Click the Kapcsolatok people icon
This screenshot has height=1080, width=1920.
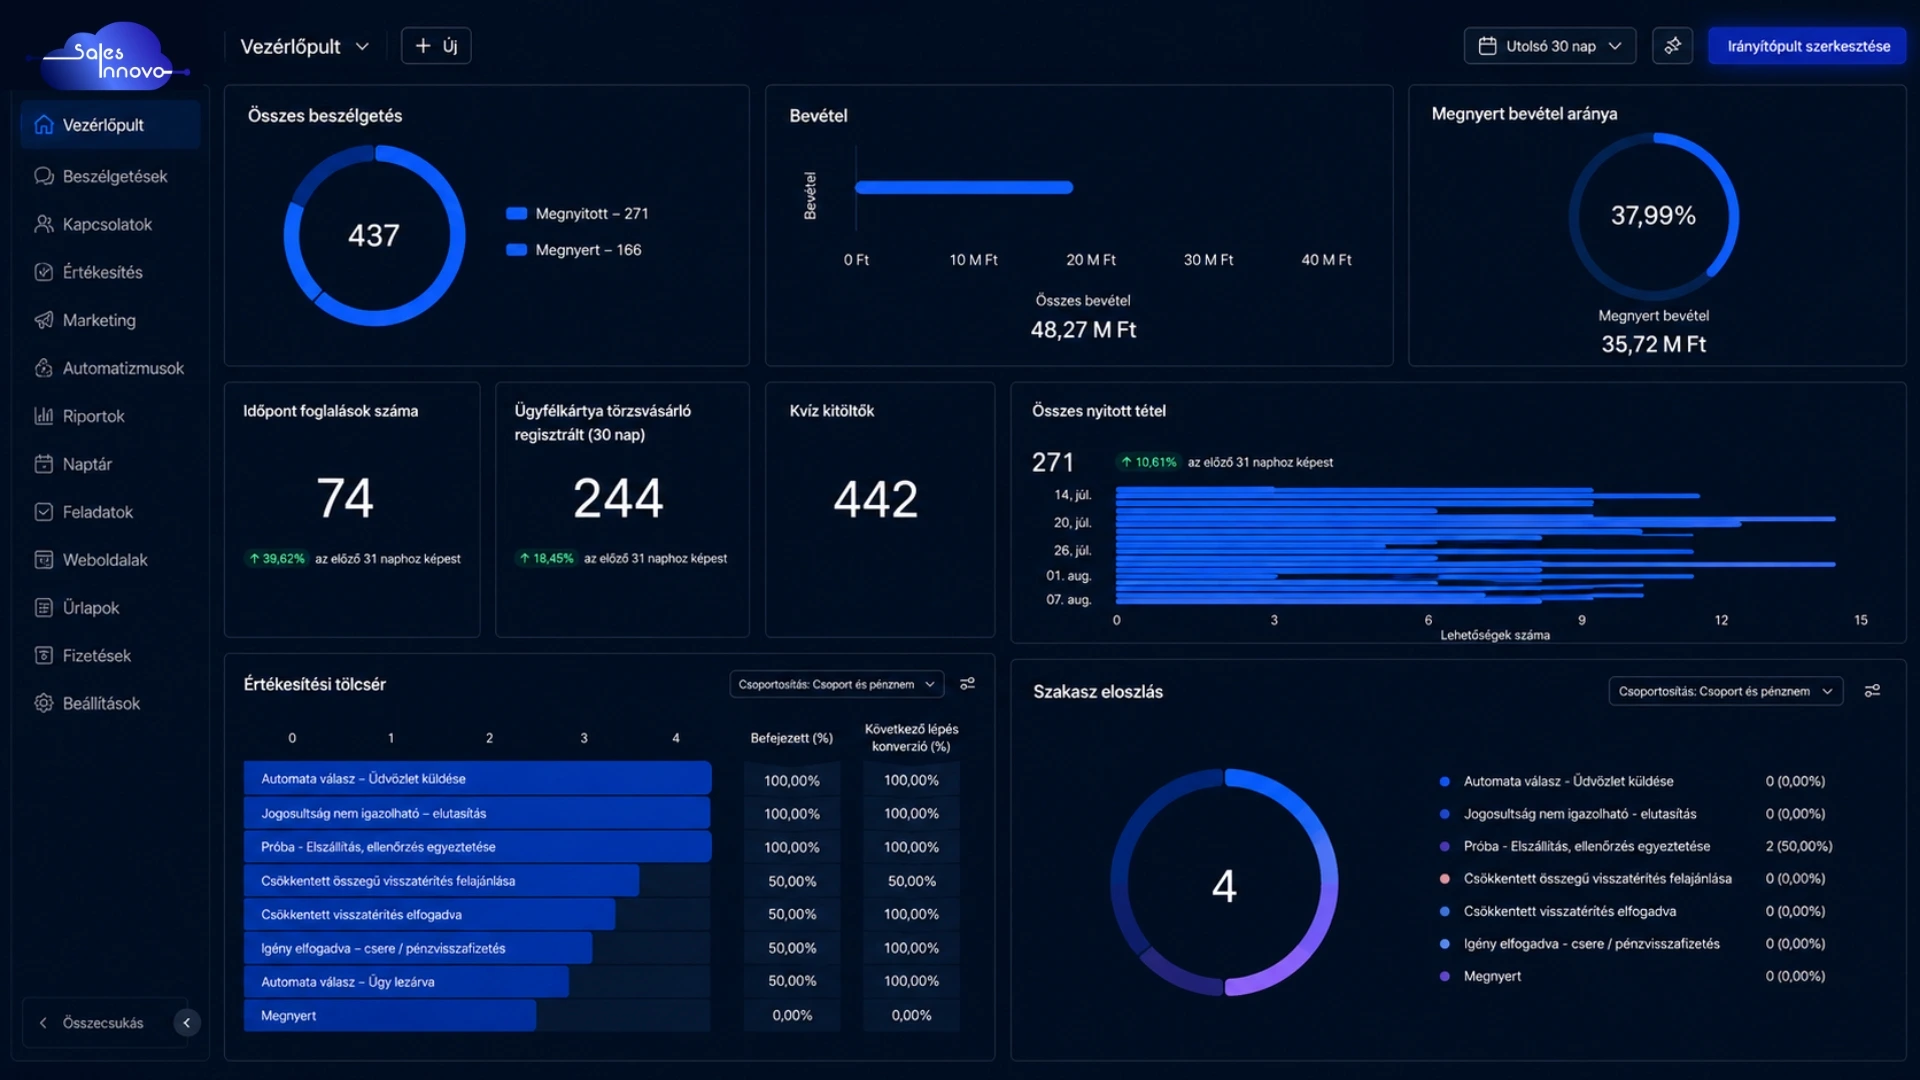(x=44, y=224)
